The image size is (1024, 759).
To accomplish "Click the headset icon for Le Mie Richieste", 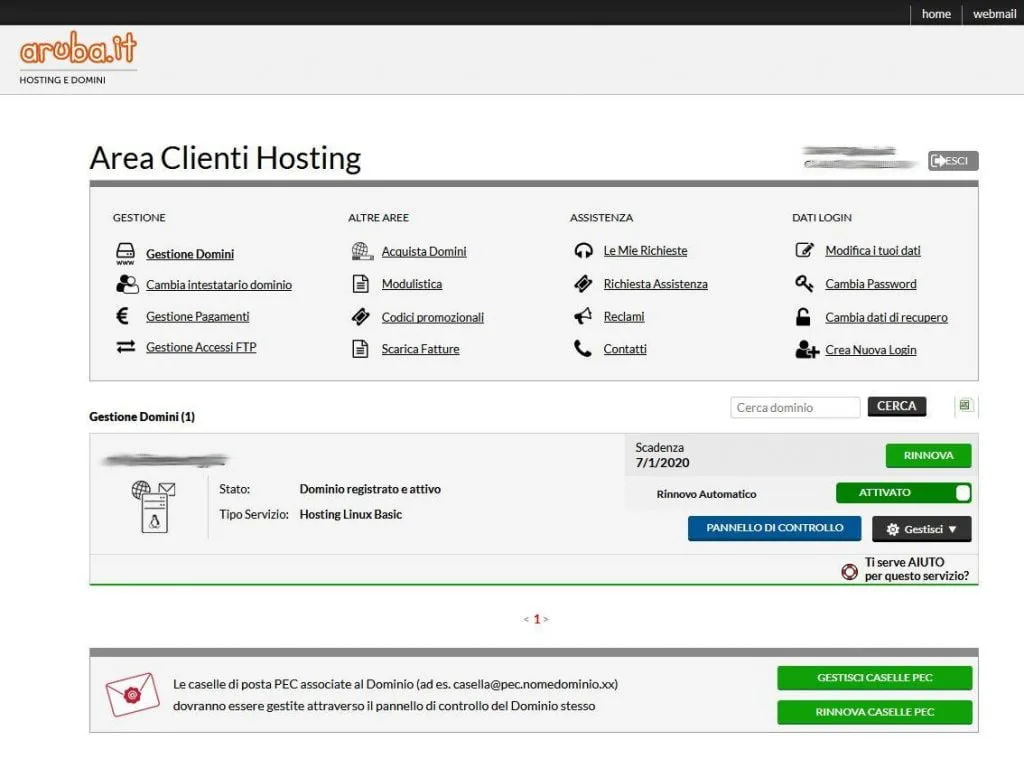I will (x=583, y=251).
